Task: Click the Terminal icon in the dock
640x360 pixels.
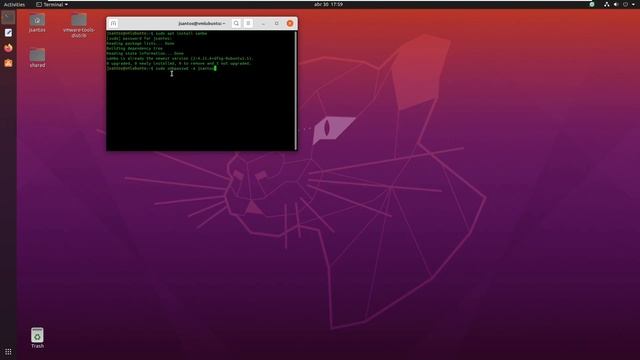Action: point(8,17)
